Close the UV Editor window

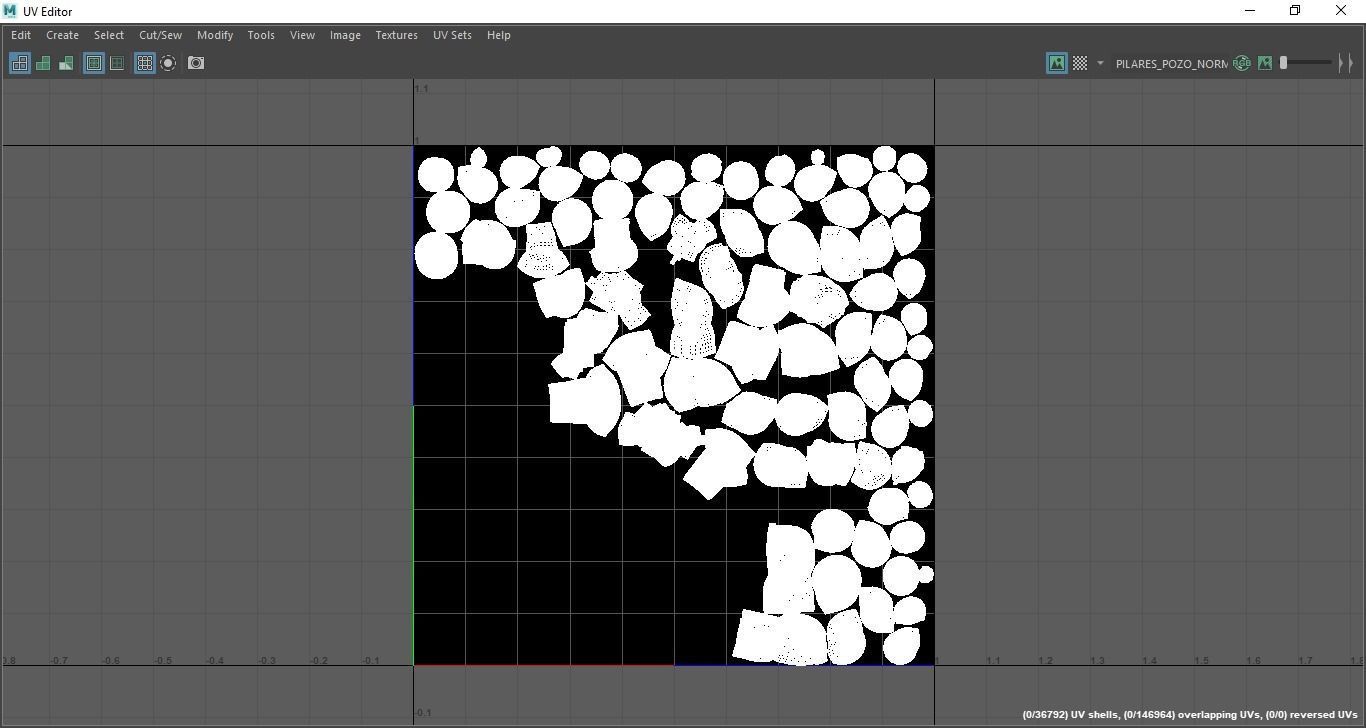click(1341, 11)
